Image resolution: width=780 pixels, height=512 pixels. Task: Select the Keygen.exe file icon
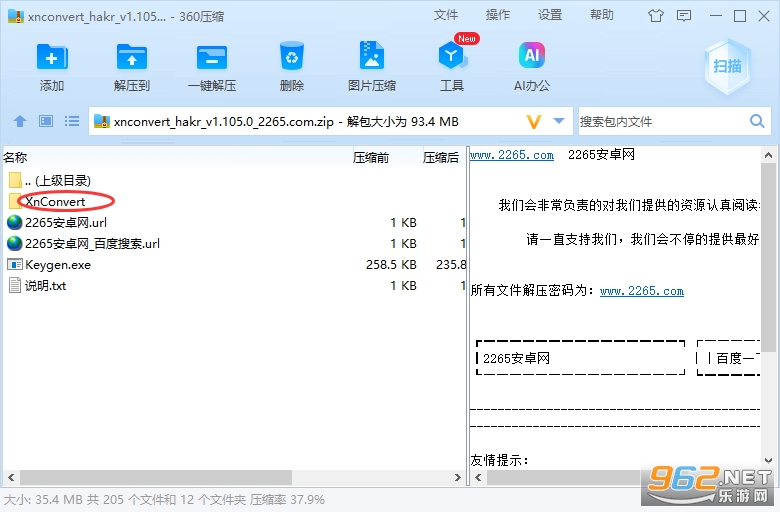15,264
